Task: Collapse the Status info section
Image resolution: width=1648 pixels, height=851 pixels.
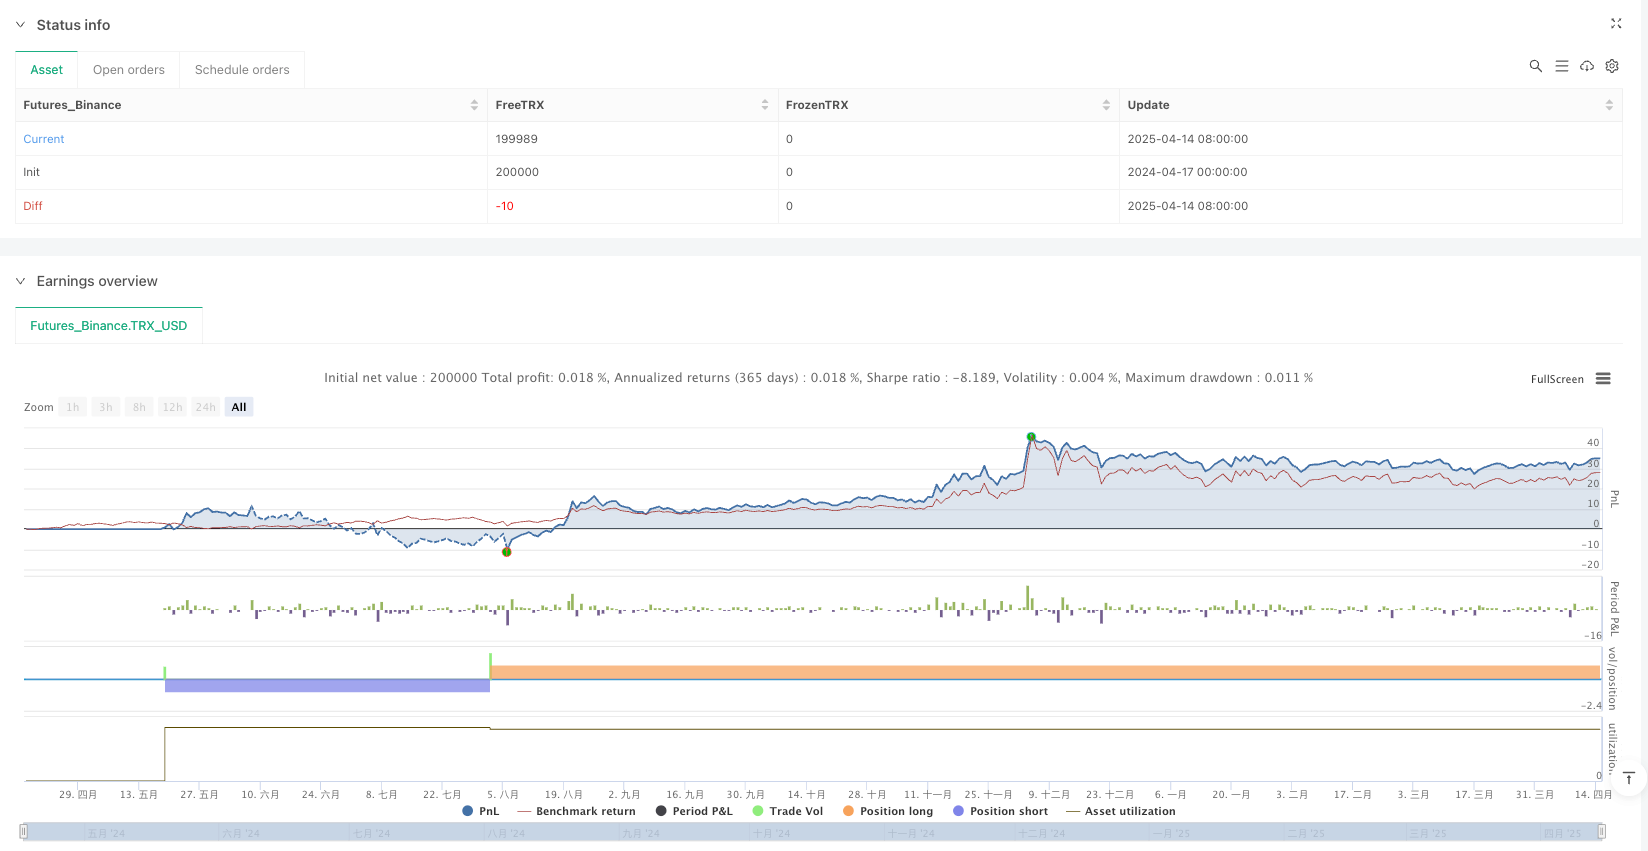Action: point(20,25)
